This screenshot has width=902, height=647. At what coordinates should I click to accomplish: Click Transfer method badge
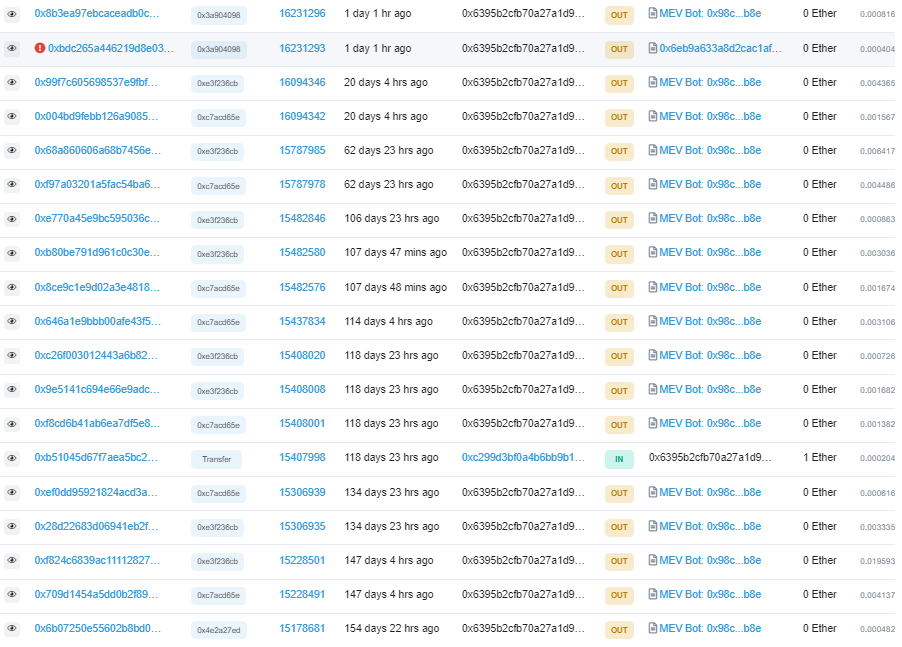point(216,459)
